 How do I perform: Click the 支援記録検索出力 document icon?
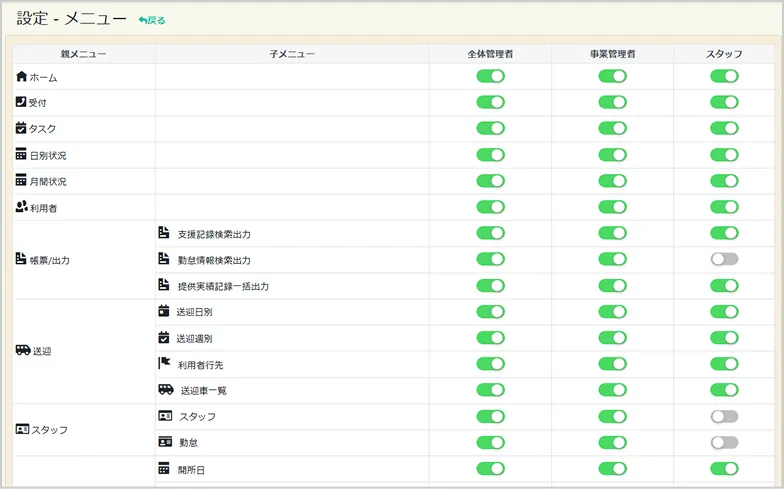164,232
